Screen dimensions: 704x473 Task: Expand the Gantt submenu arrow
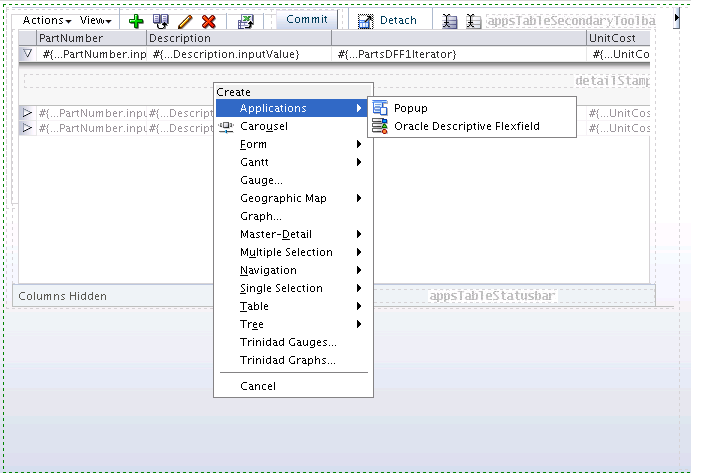(x=359, y=162)
